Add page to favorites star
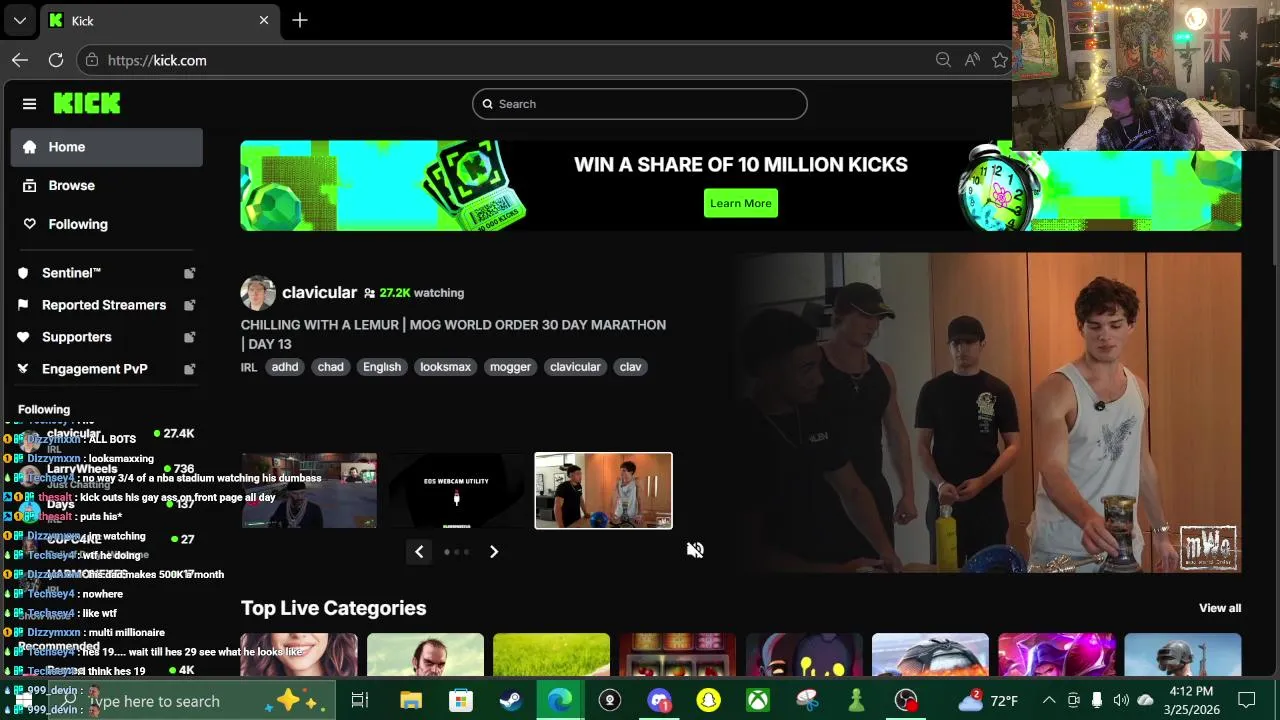 1000,60
